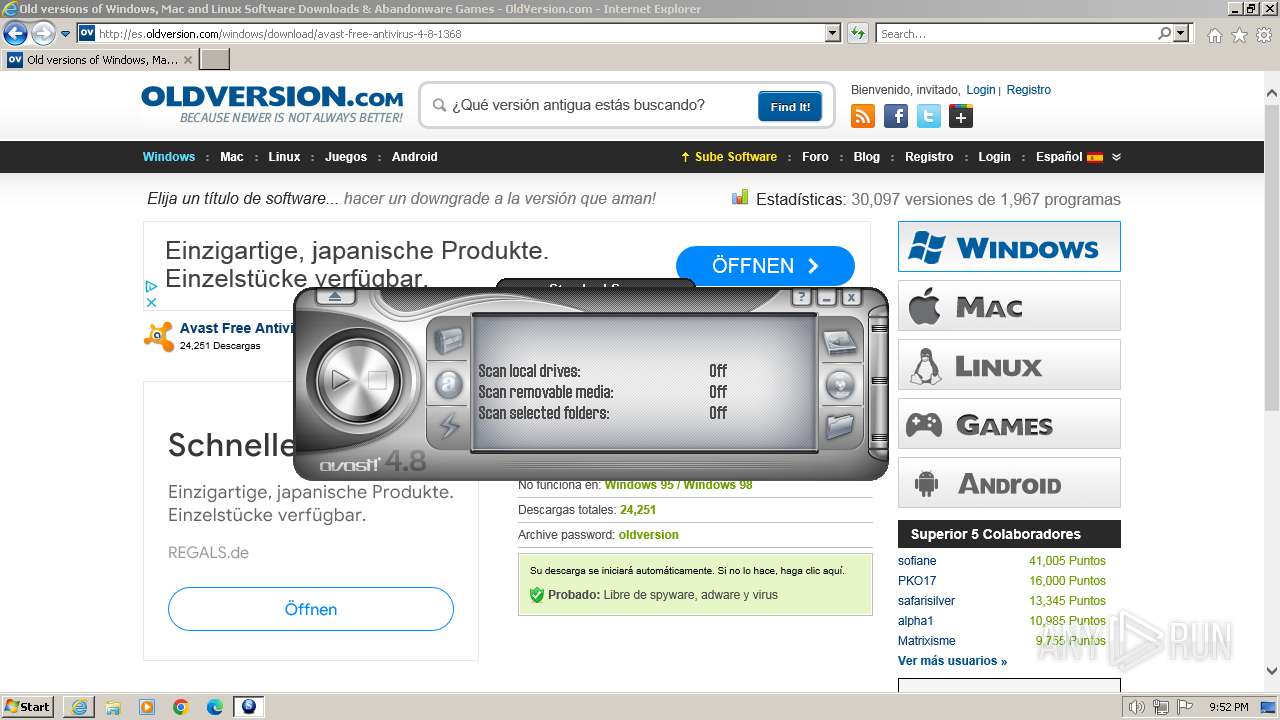1280x720 pixels.
Task: Select the Android platform banner button
Action: [1009, 483]
